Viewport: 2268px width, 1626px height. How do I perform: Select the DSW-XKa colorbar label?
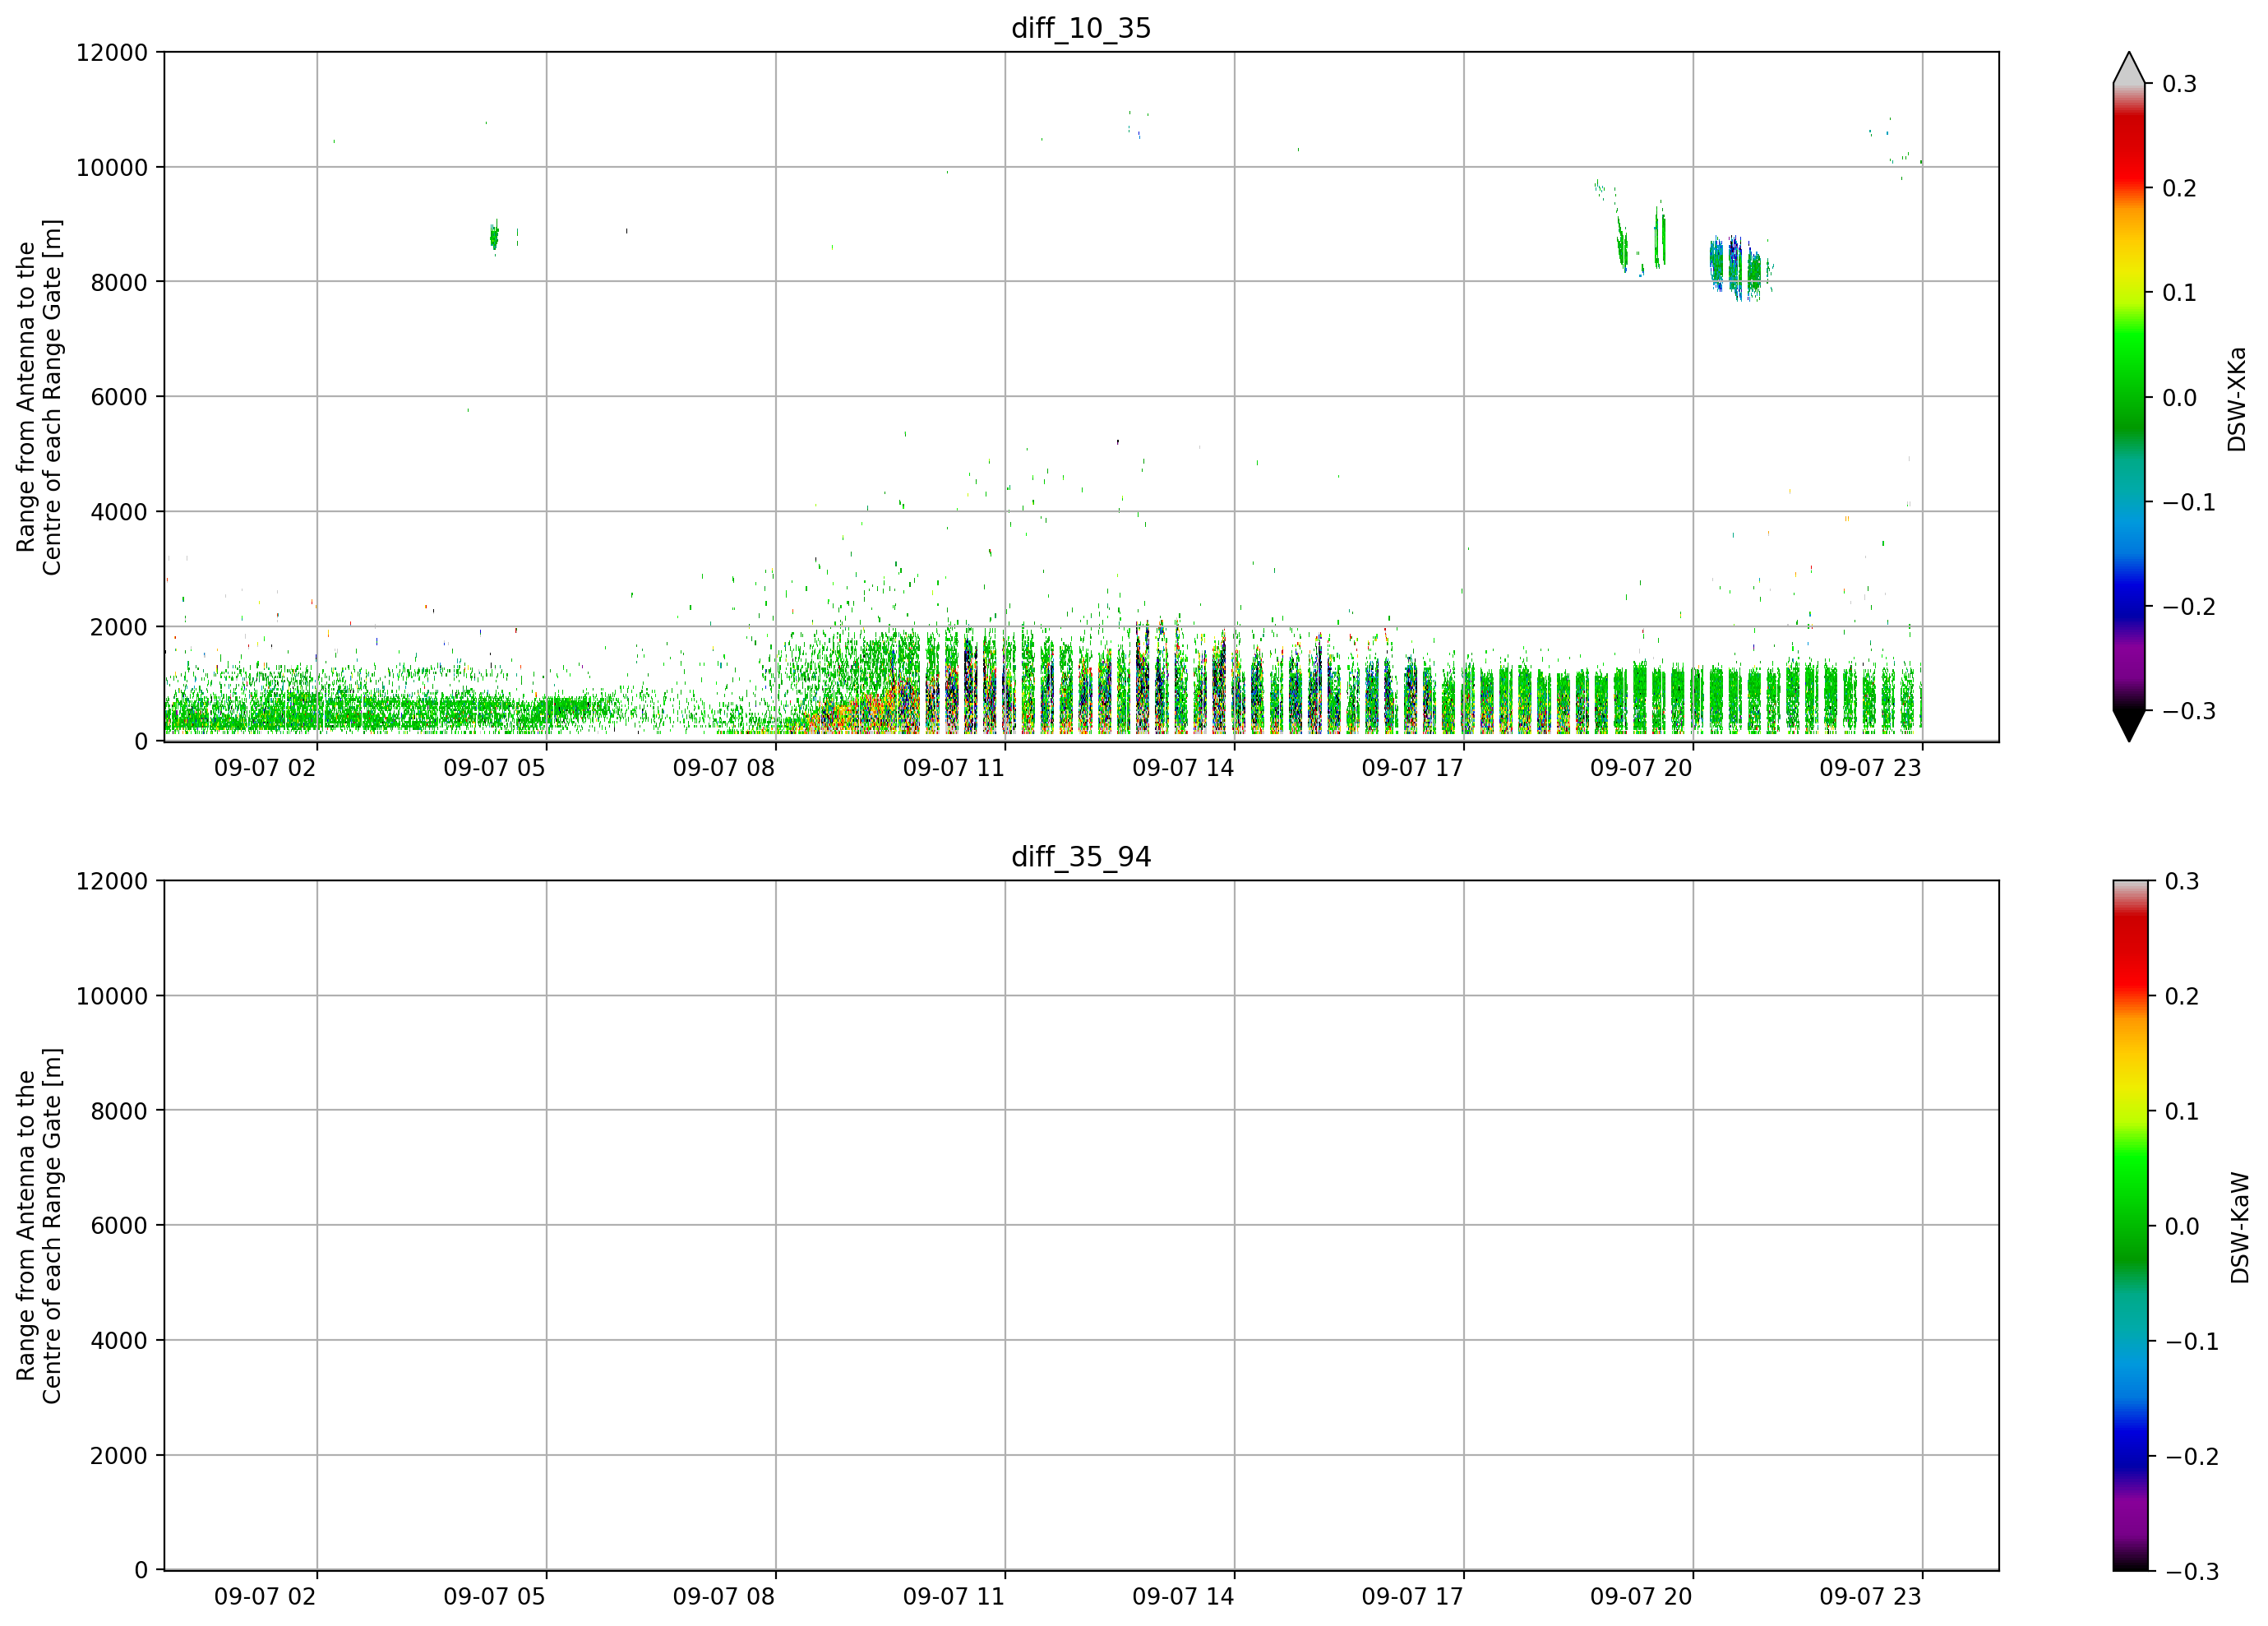click(x=2237, y=399)
